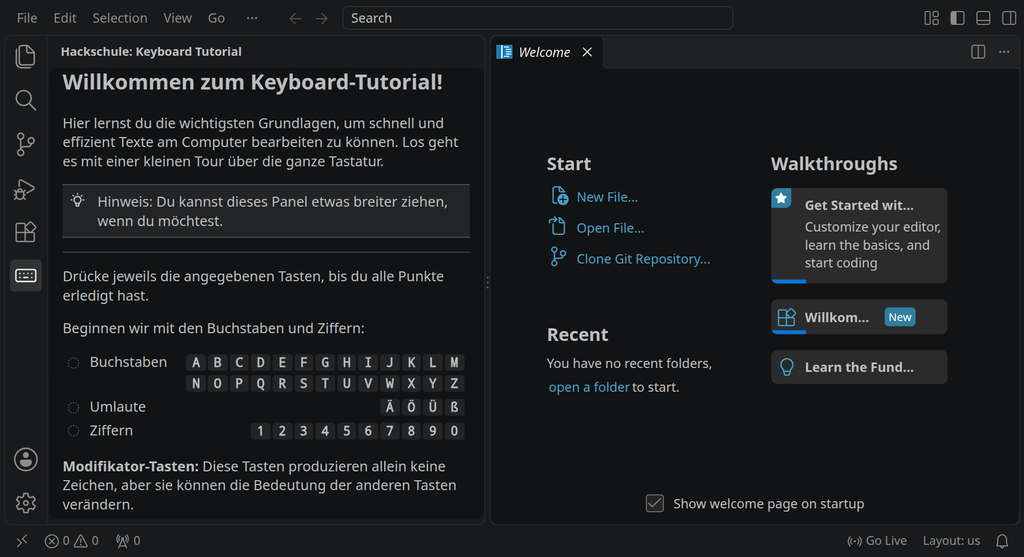1024x557 pixels.
Task: Click the Z key cap in Buchstaben row
Action: [x=455, y=383]
